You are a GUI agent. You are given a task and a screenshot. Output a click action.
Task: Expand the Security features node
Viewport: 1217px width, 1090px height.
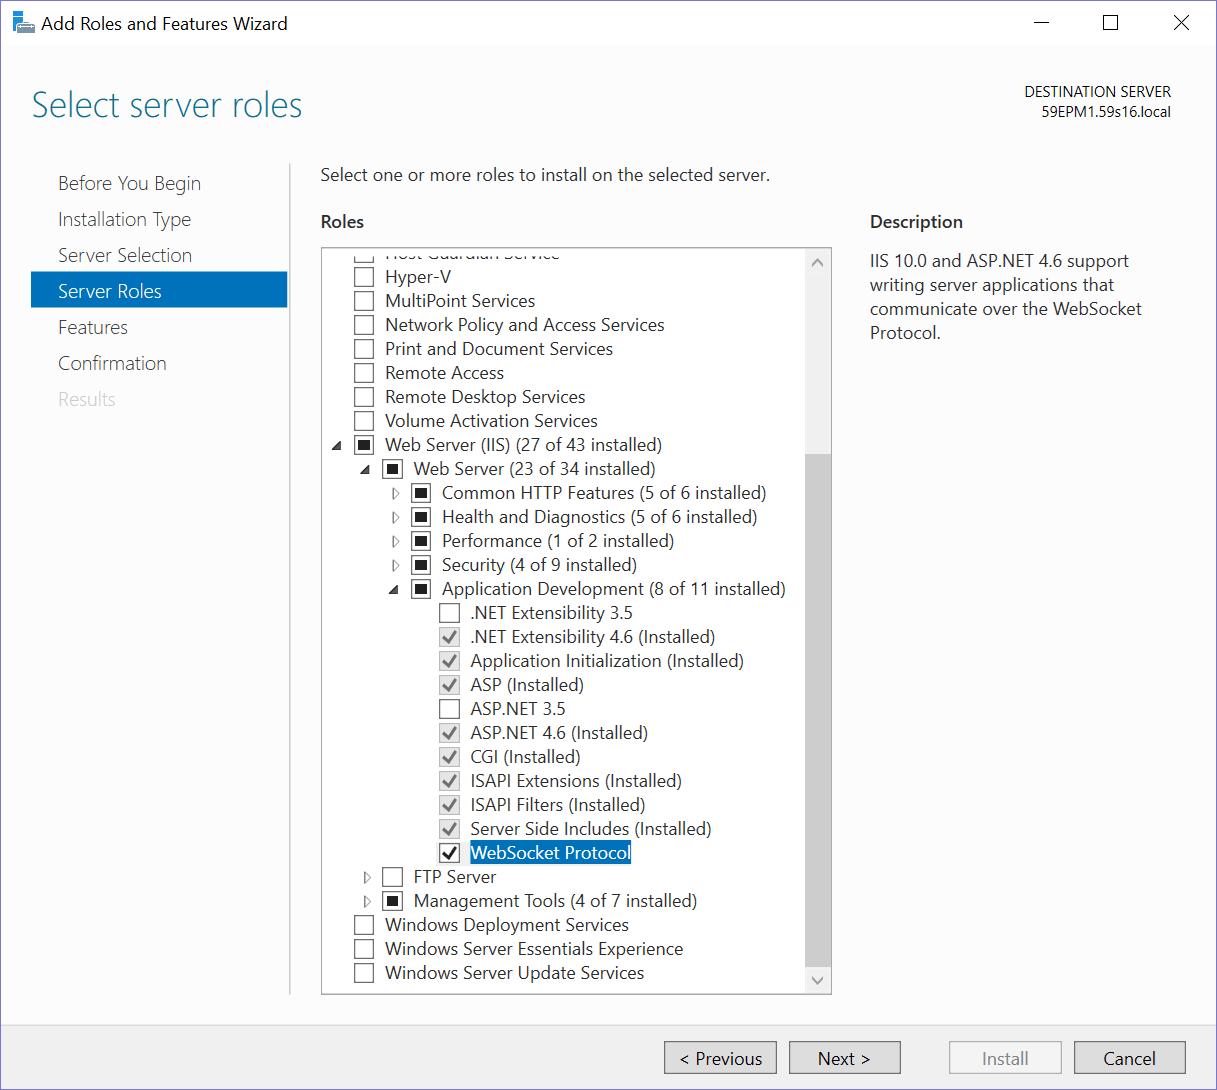[x=396, y=565]
